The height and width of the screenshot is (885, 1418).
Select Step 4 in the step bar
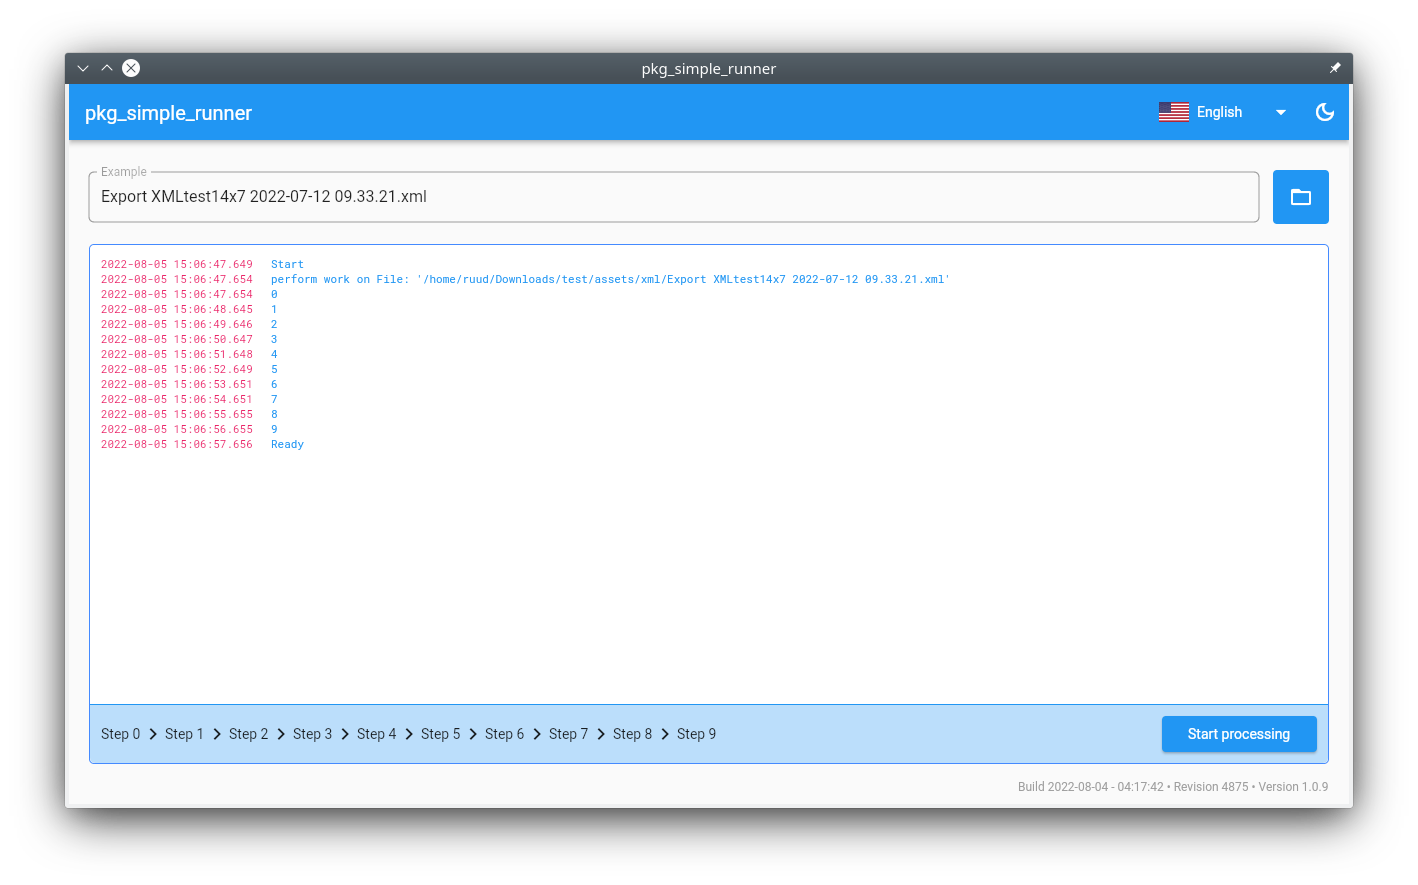(376, 734)
